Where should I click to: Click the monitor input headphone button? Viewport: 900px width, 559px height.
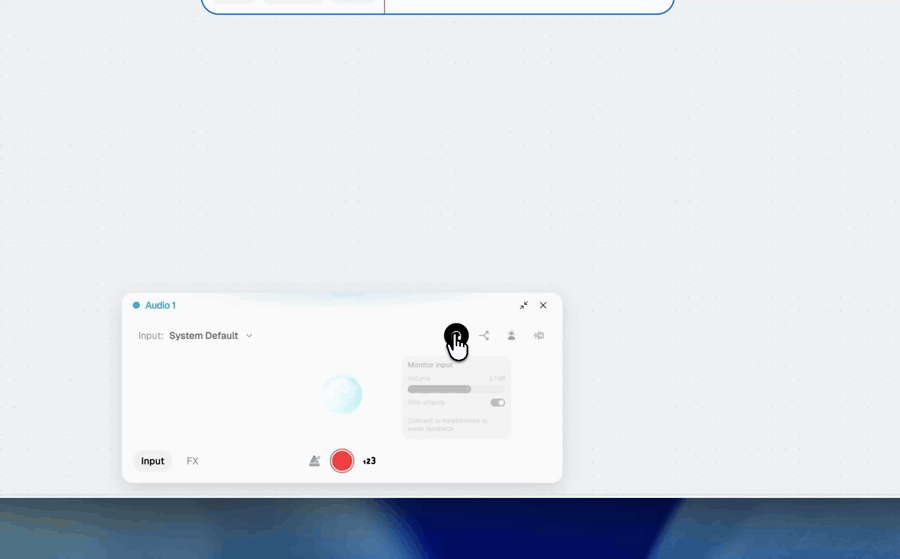pos(456,336)
